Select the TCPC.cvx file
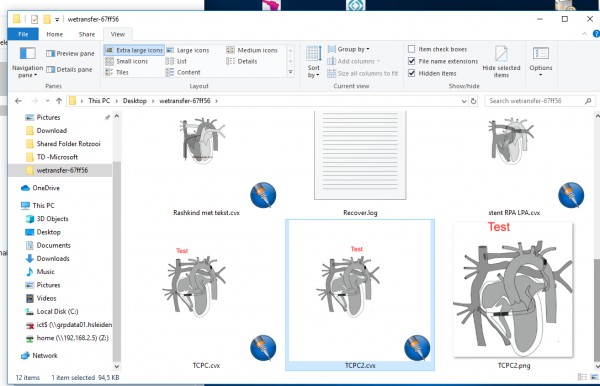This screenshot has height=386, width=600. 207,295
